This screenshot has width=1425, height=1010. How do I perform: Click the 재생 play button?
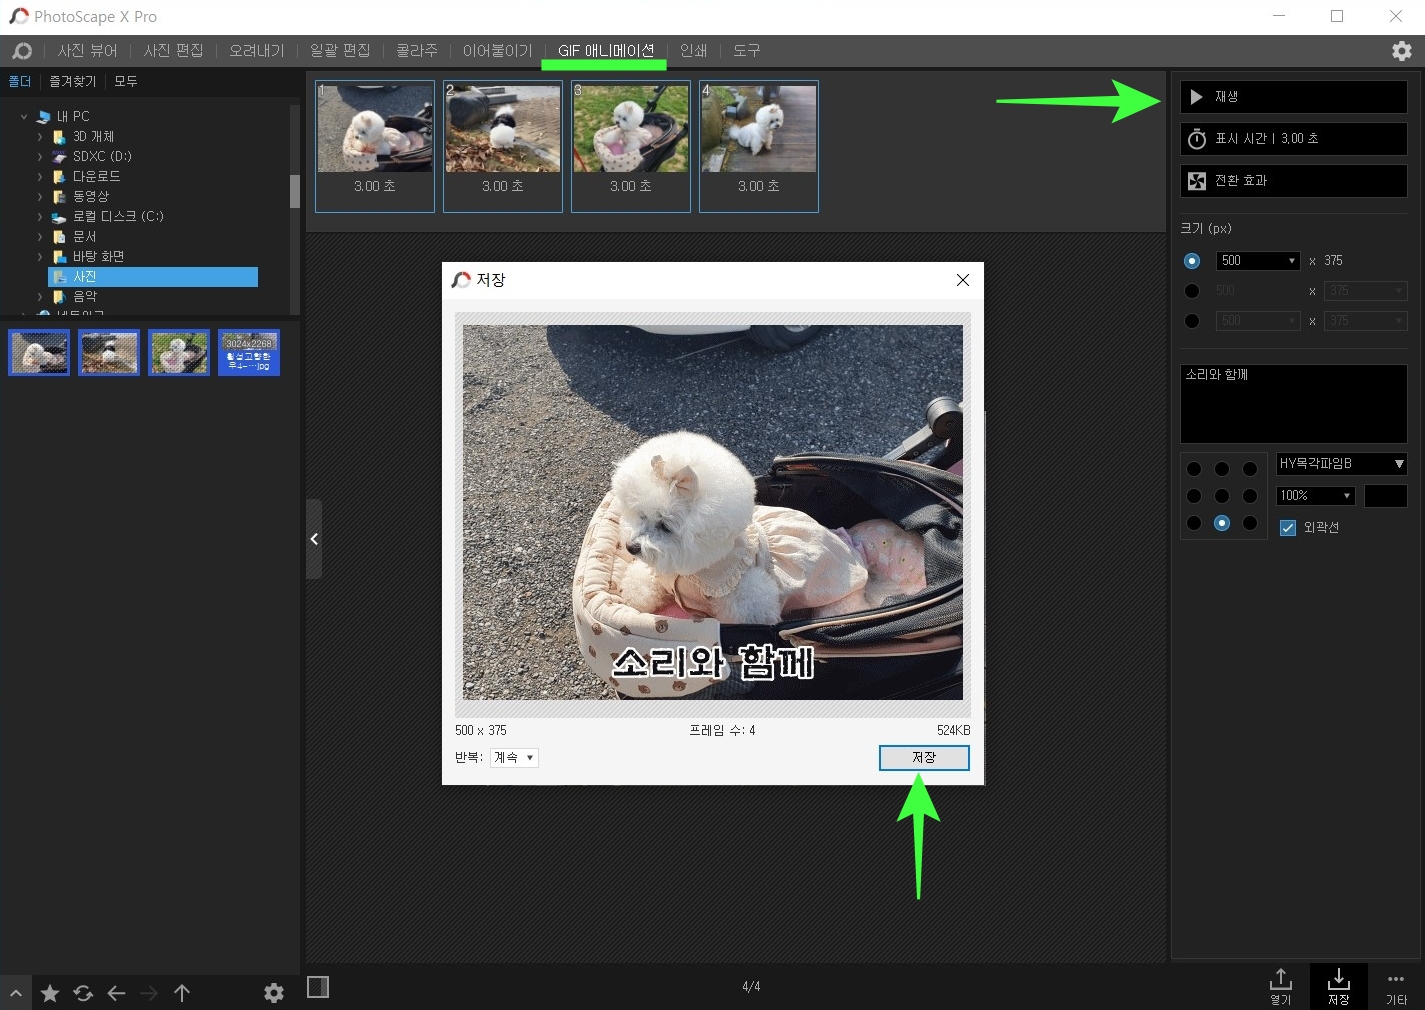[1294, 97]
